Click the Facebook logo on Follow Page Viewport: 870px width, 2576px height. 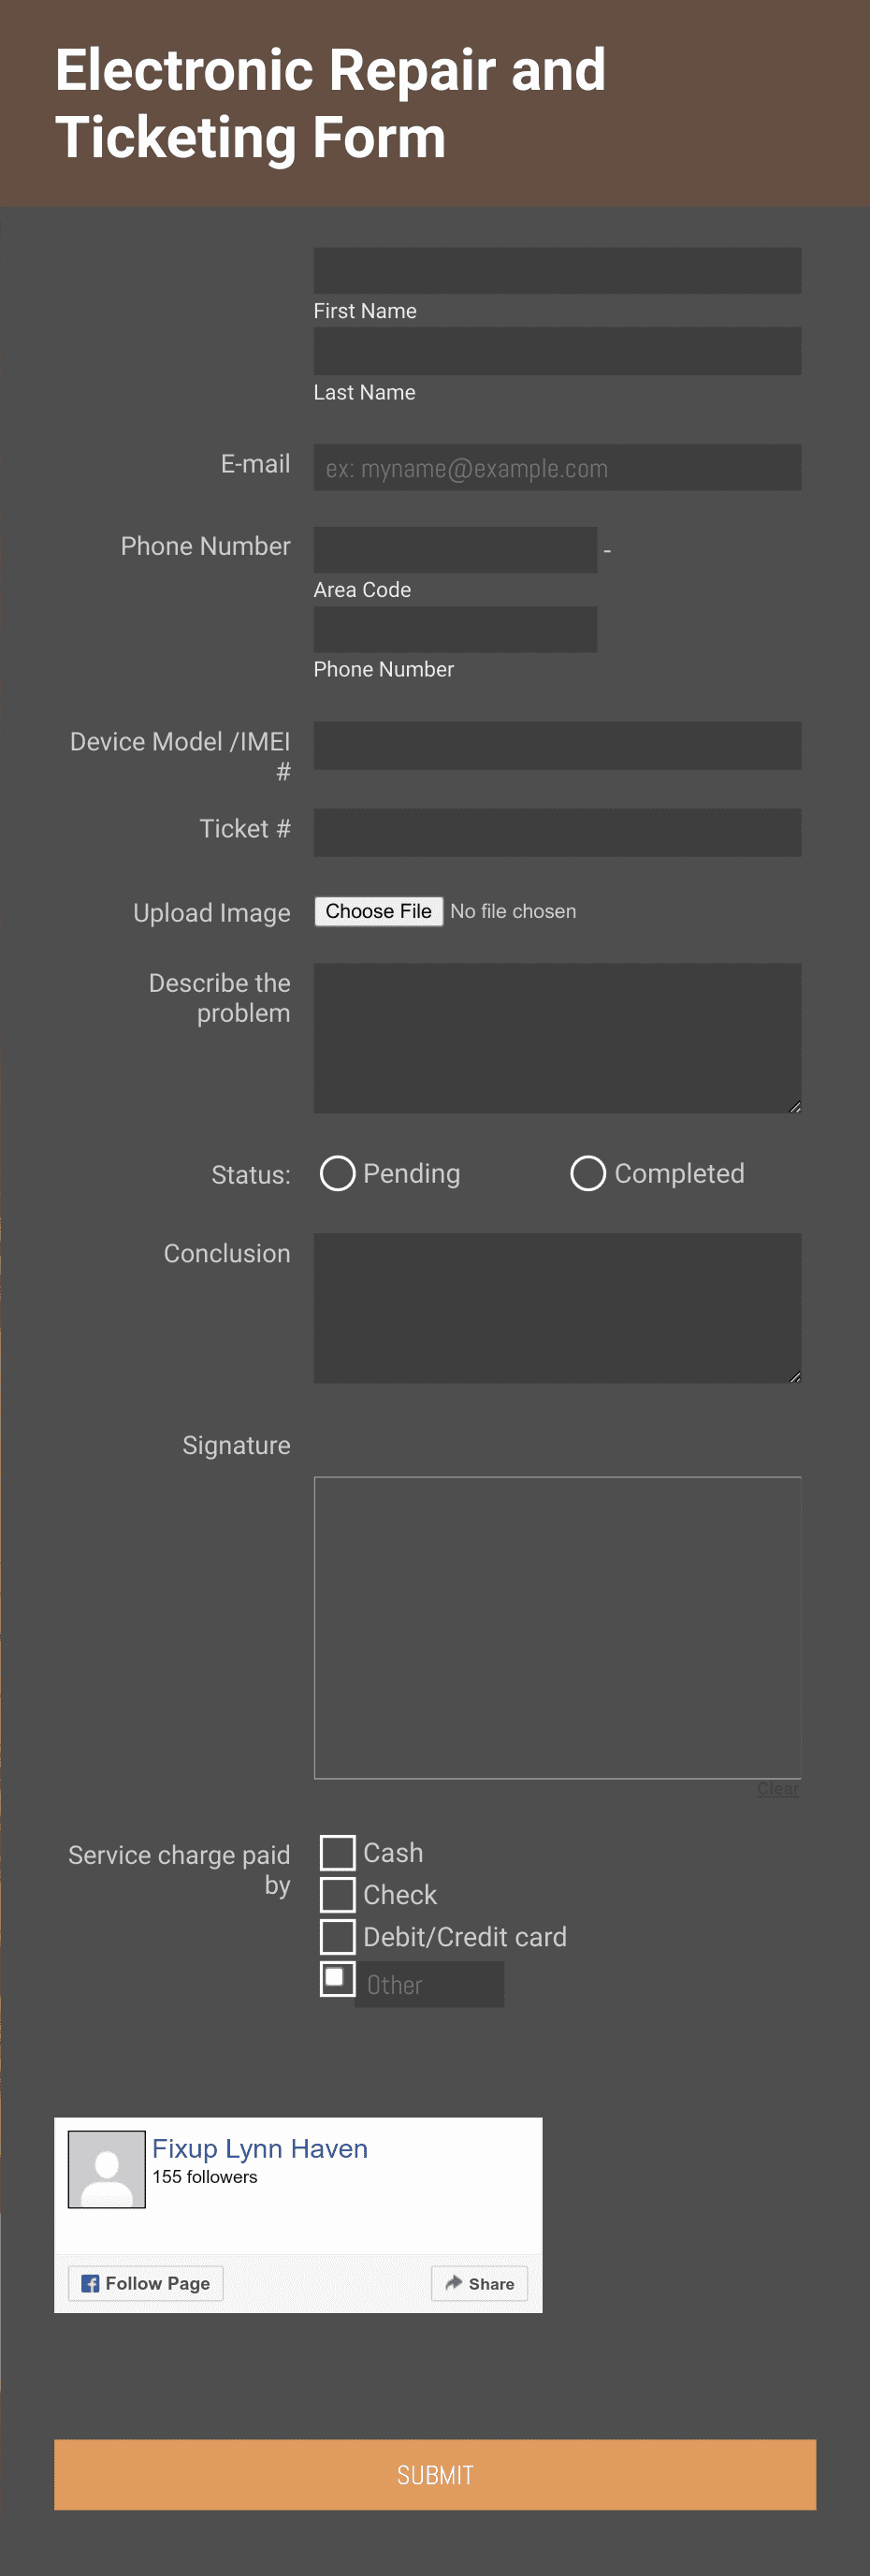pos(90,2284)
